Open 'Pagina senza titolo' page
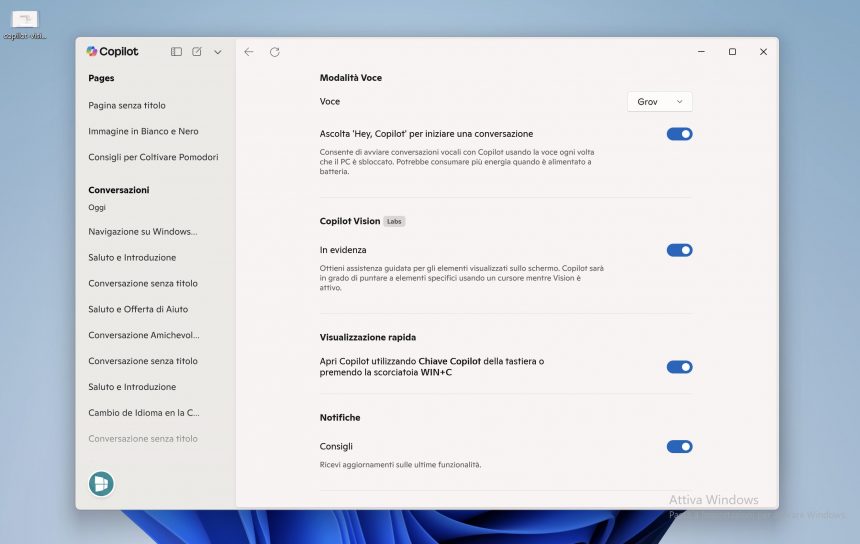 [127, 105]
